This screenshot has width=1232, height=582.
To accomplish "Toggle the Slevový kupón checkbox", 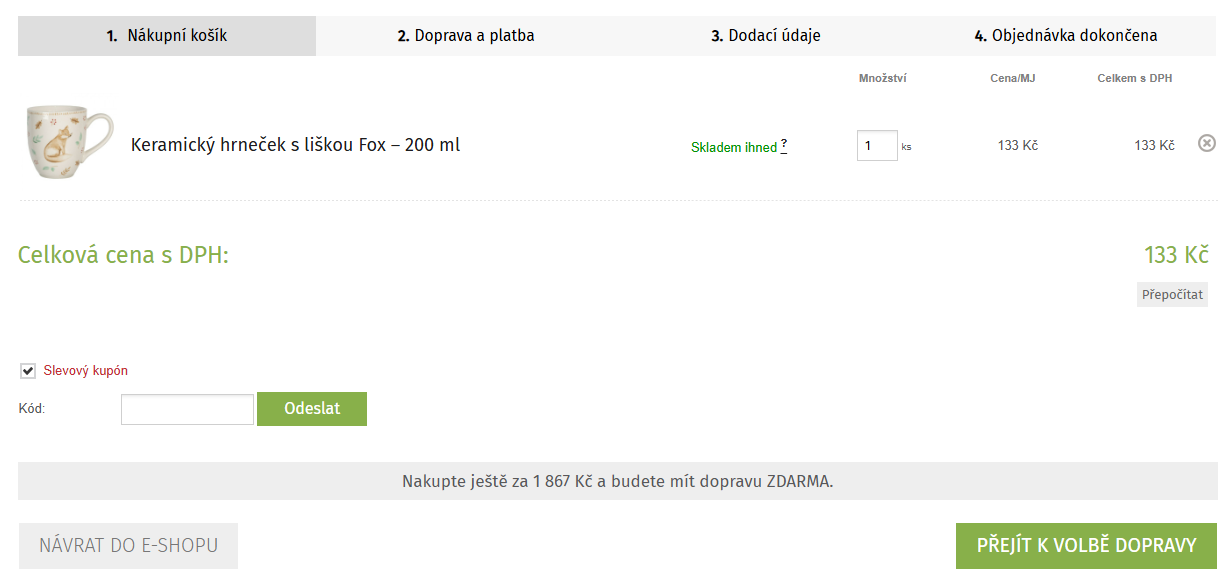I will (28, 371).
